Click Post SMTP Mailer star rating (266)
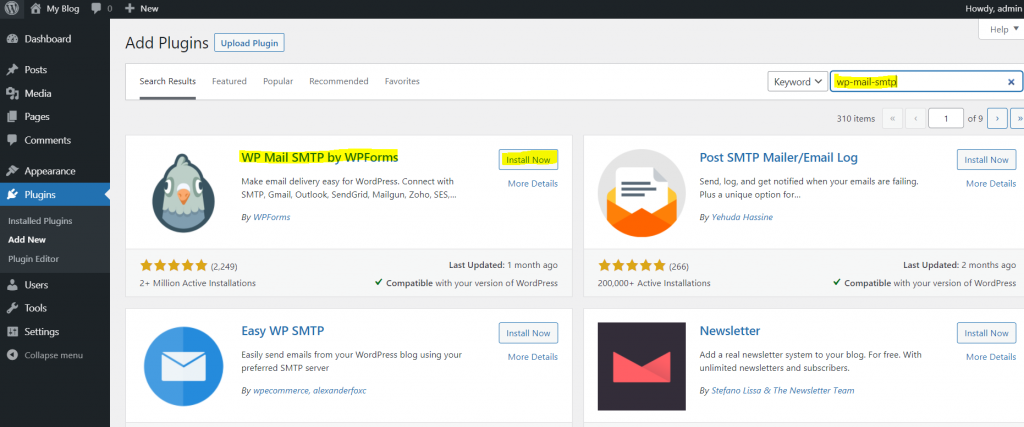 point(643,266)
